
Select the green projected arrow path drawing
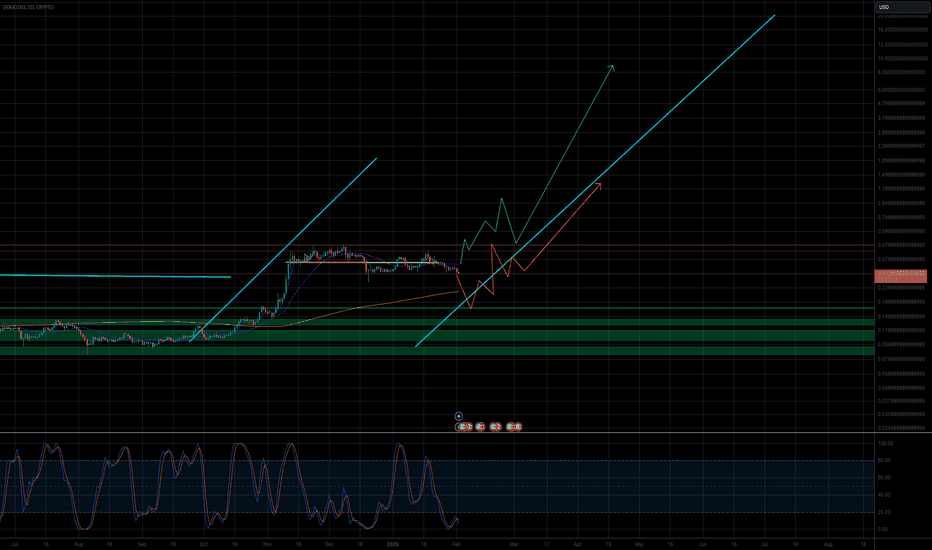(563, 156)
